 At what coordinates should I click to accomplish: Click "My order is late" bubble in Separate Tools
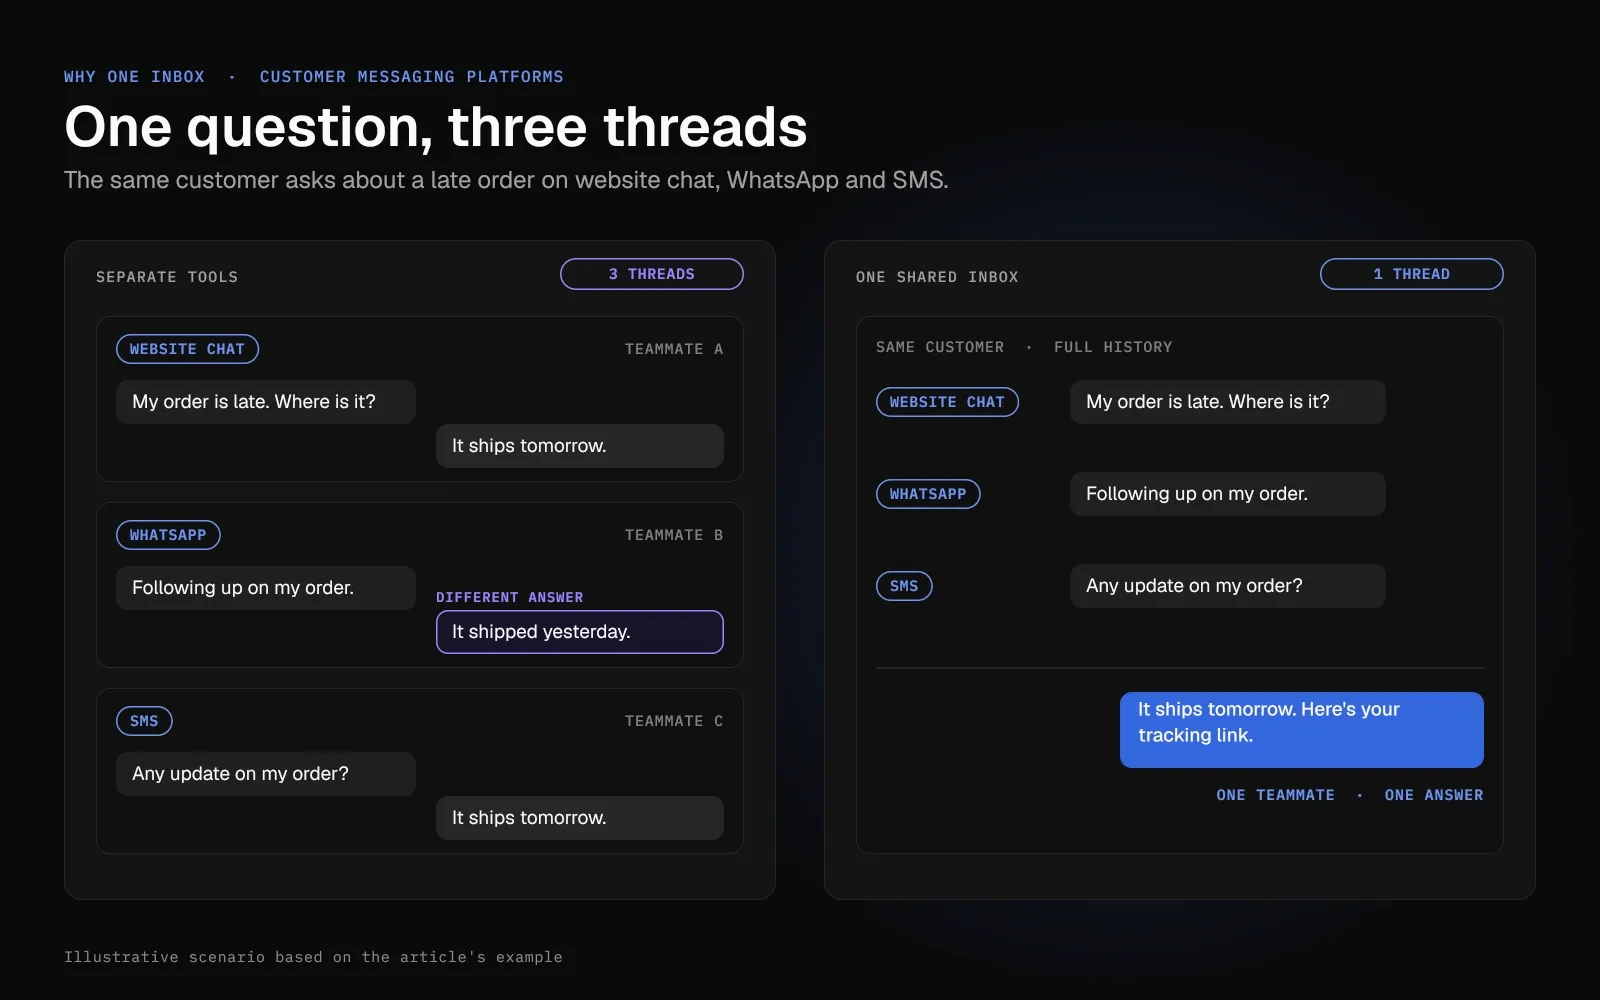coord(266,402)
